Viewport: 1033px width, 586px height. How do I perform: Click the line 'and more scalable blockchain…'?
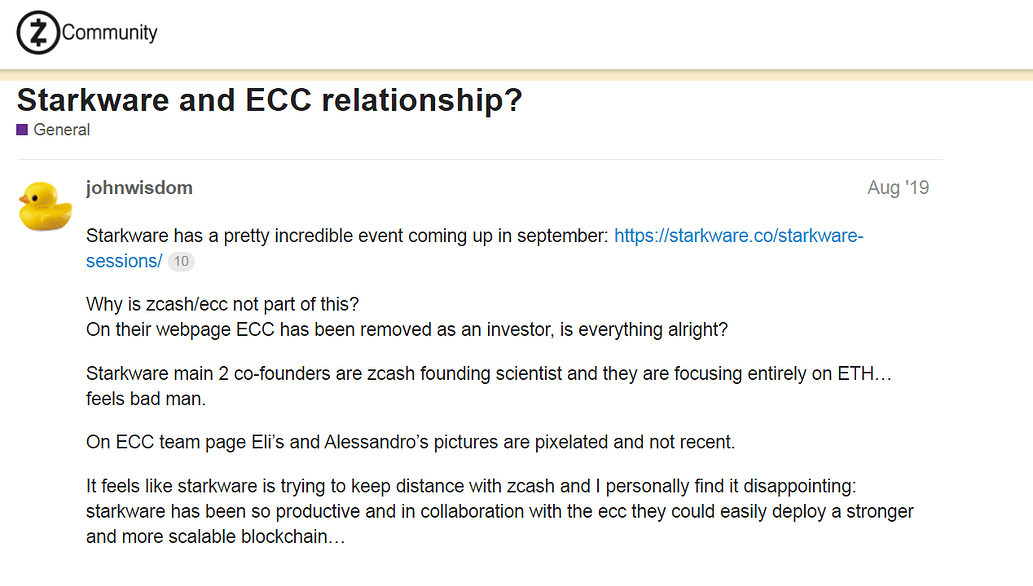(216, 536)
